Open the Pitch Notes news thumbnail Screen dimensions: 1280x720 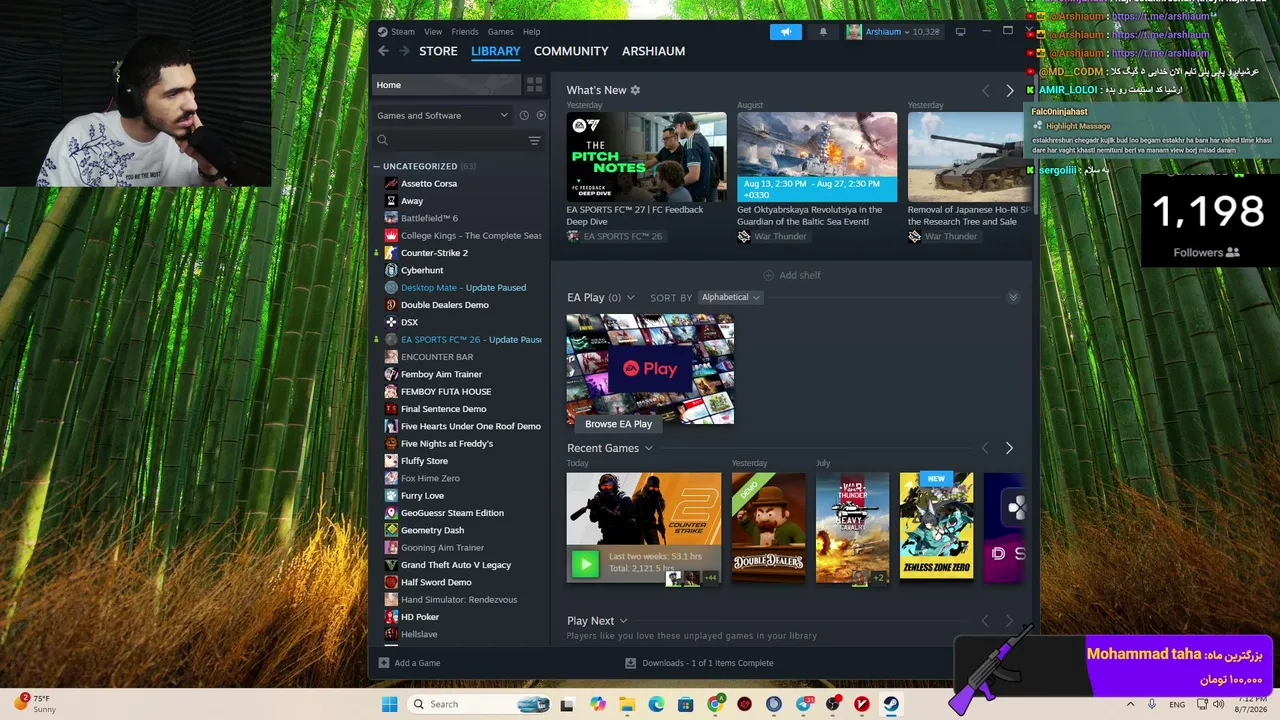[646, 157]
